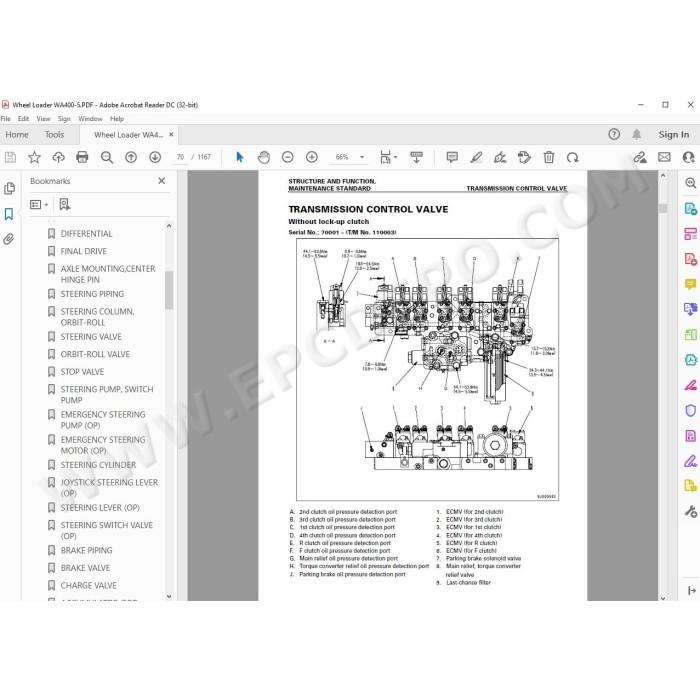Screen dimensions: 700x700
Task: Open the STEERING PIPING bookmark
Action: click(x=92, y=294)
